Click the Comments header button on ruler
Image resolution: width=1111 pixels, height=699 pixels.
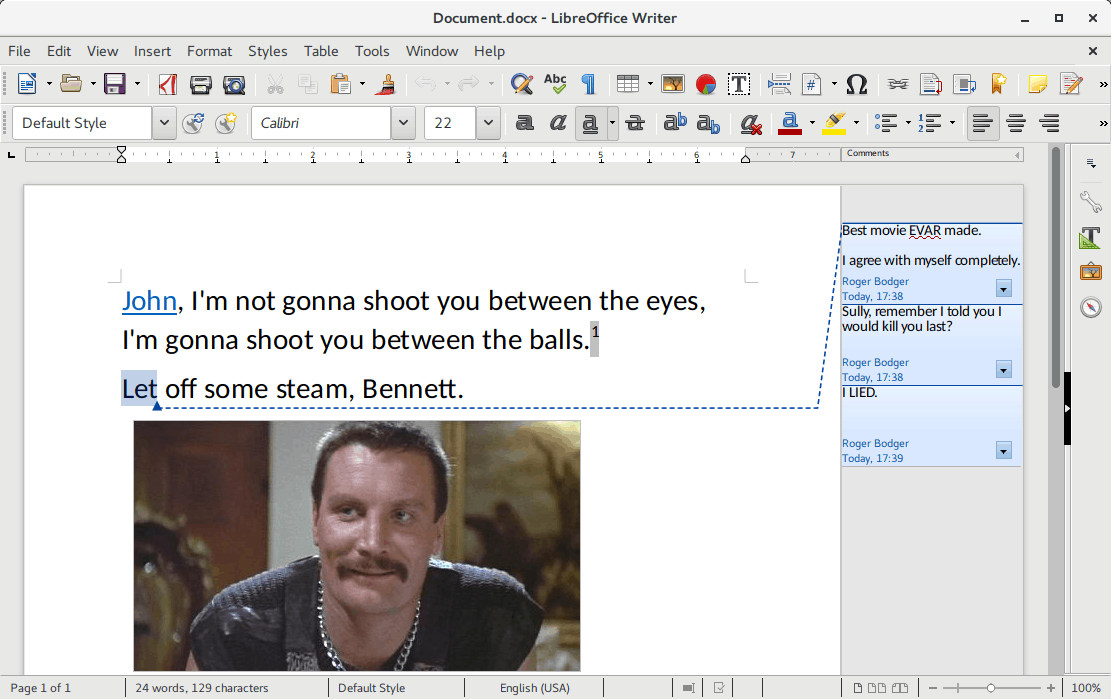[x=932, y=154]
